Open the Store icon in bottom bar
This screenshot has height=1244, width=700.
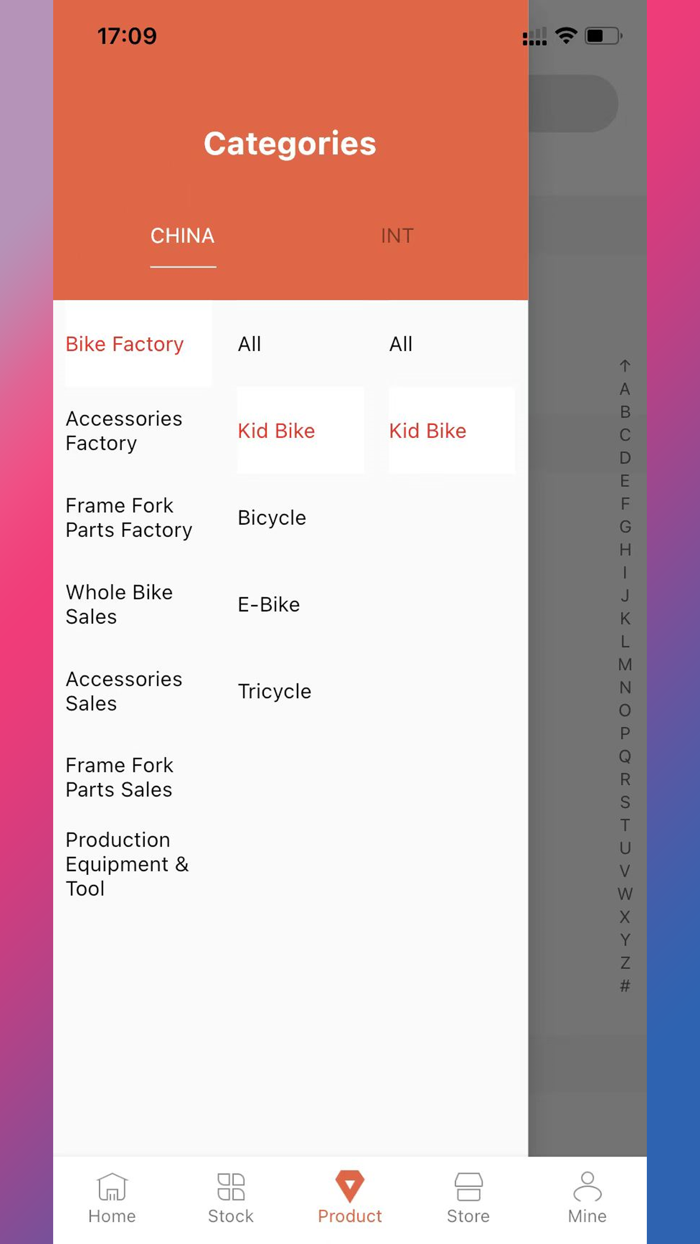point(468,1196)
